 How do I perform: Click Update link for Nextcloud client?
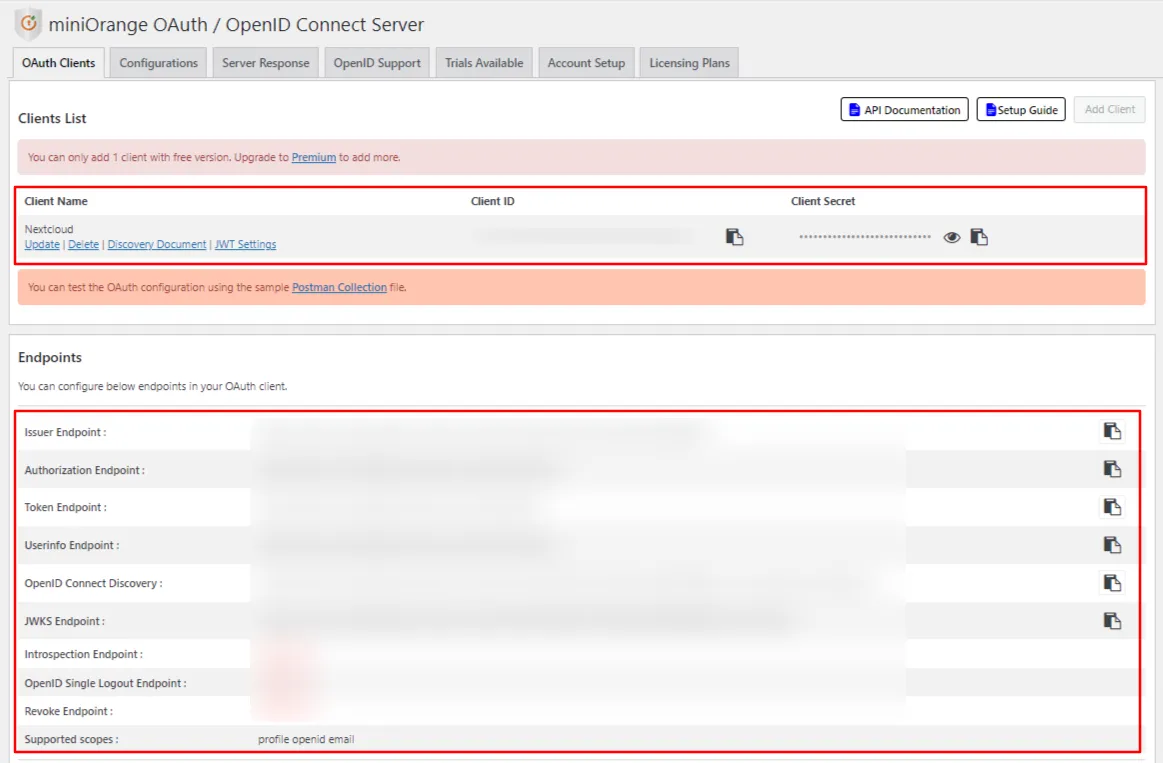pyautogui.click(x=42, y=244)
